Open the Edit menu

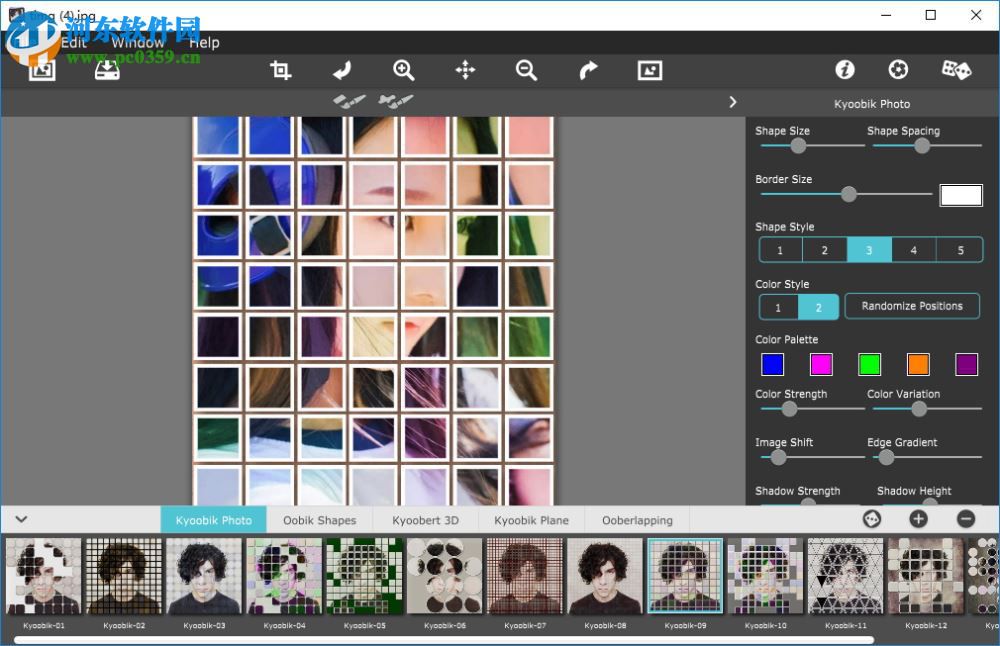pos(73,42)
